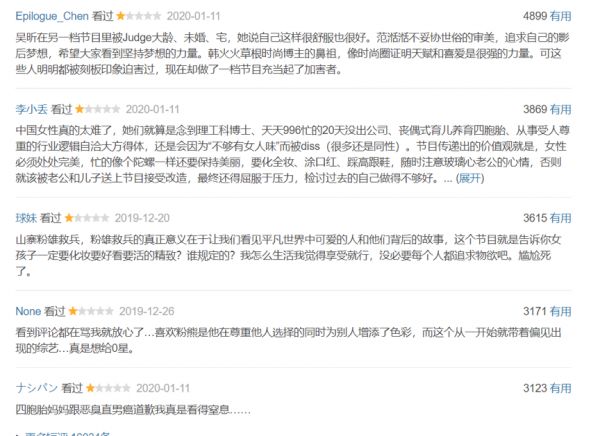Open Epilogue_Chen's user profile

[52, 16]
